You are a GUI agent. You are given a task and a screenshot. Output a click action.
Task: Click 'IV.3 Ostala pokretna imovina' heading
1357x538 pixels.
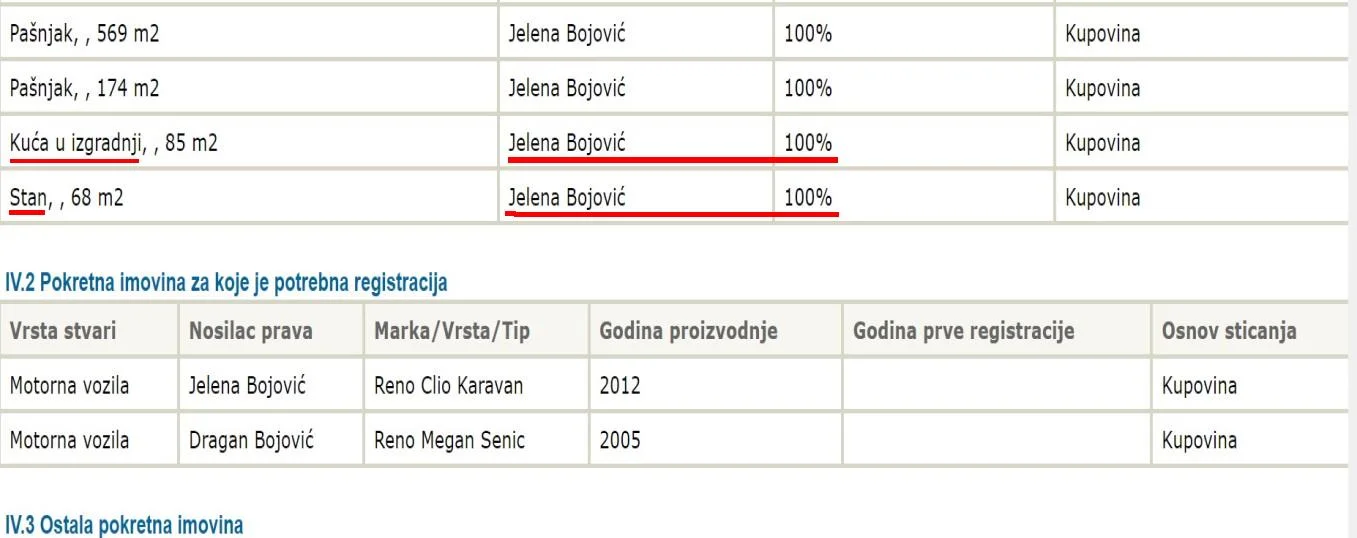coord(124,525)
